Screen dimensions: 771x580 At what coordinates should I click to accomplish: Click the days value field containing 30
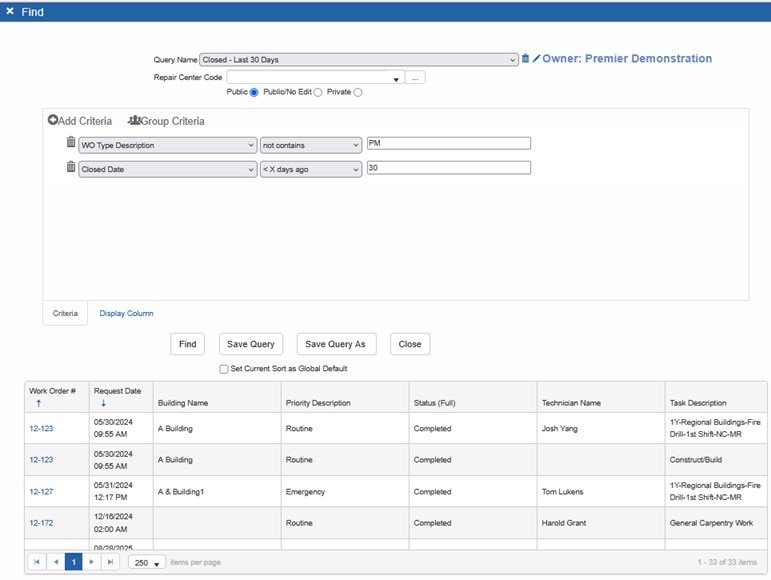click(448, 168)
